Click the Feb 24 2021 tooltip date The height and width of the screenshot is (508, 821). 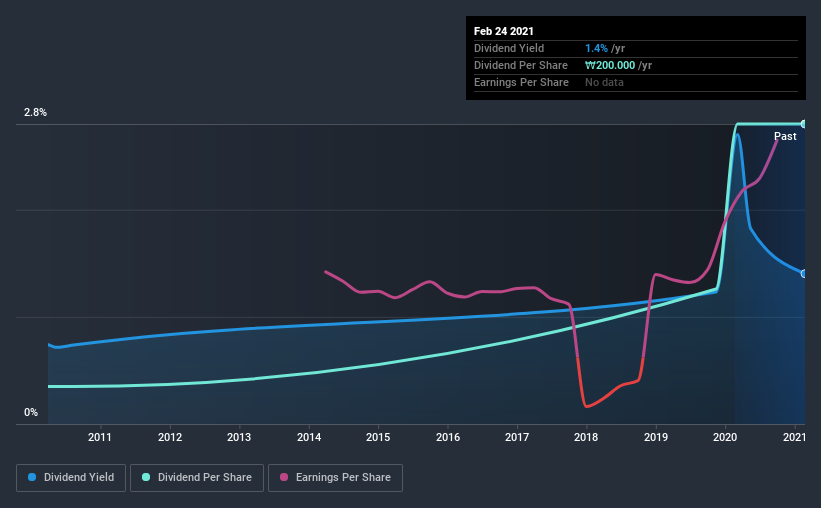pos(504,31)
